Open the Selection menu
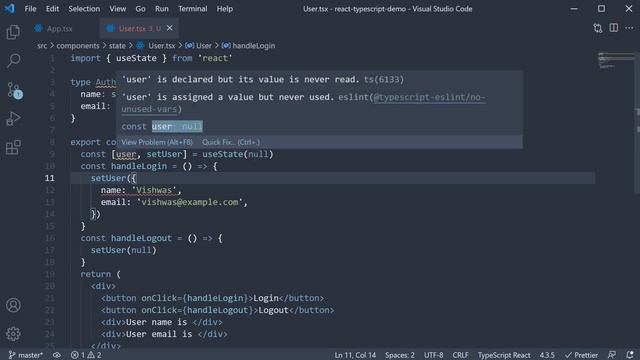Viewport: 640px width, 360px height. 84,9
